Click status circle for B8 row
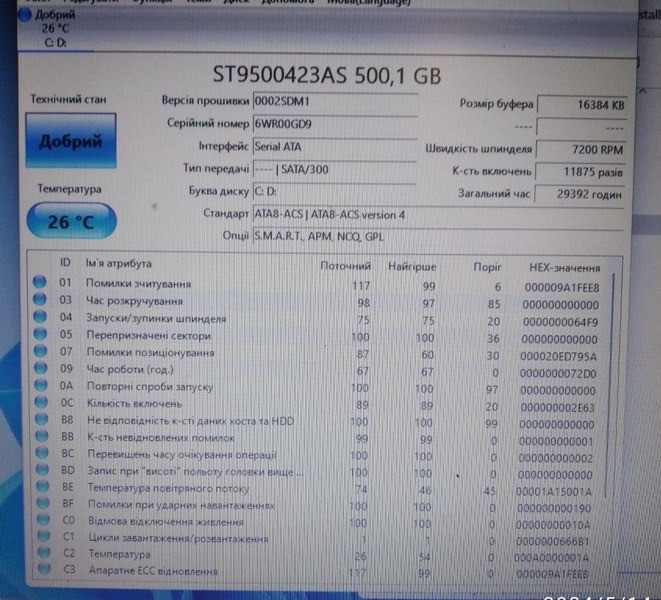This screenshot has height=600, width=661. 41,418
